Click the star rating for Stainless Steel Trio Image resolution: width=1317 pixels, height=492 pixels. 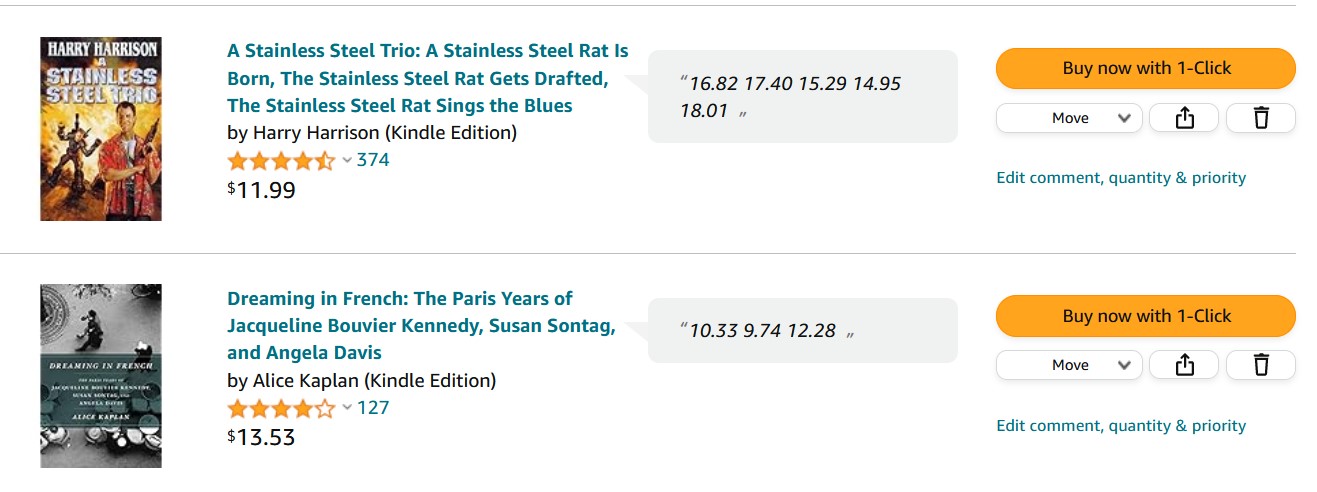tap(281, 160)
